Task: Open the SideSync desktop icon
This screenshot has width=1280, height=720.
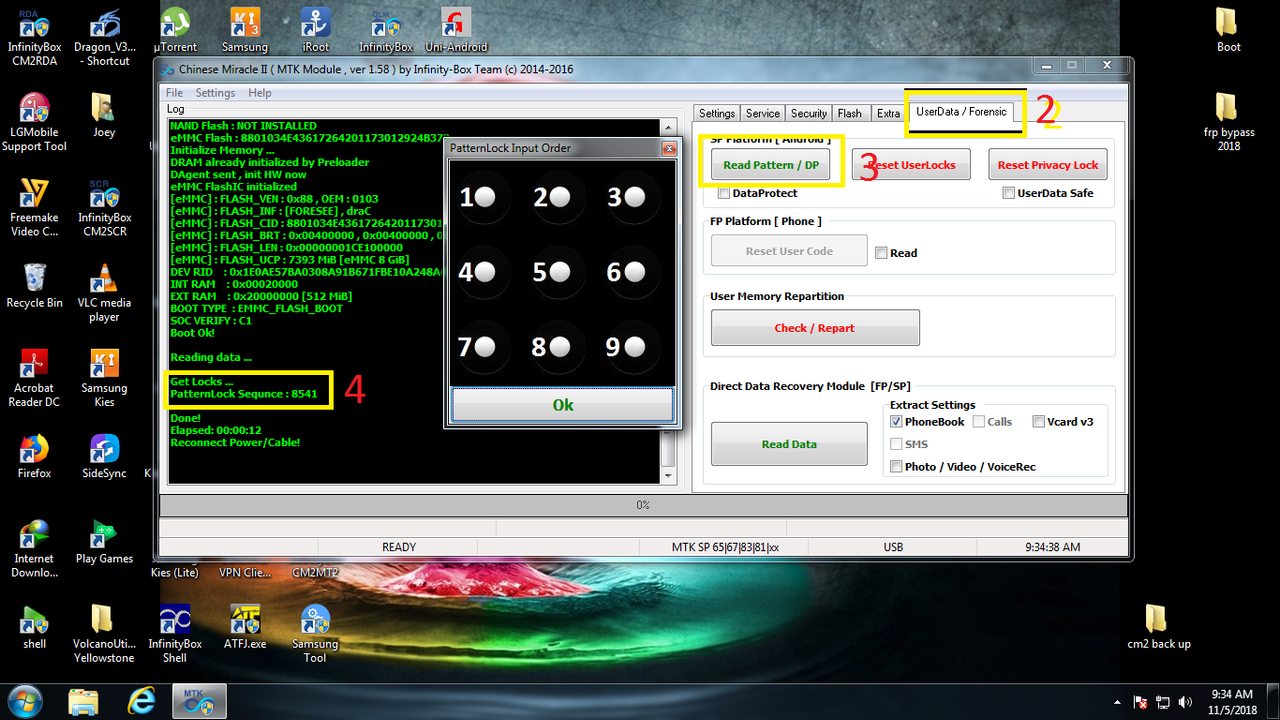Action: 104,456
